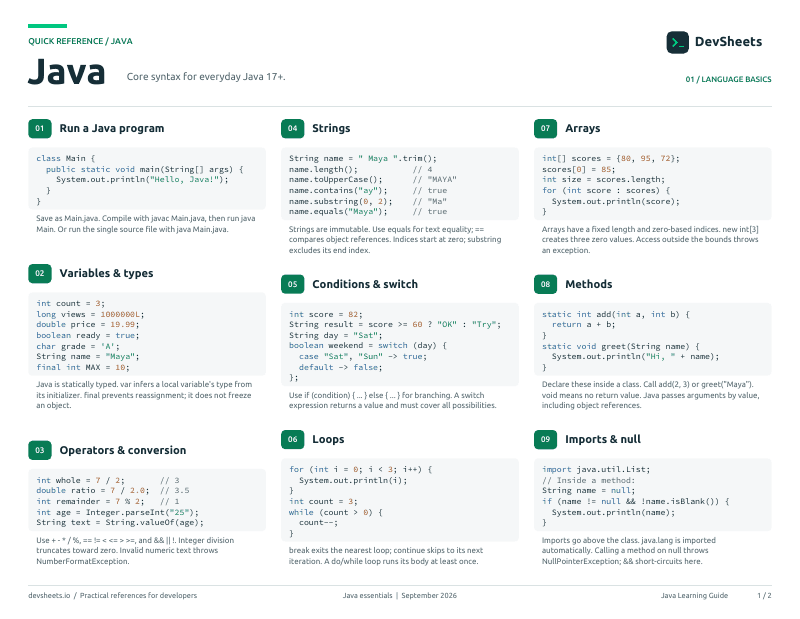The height and width of the screenshot is (619, 800).
Task: Click the "Loops" section heading
Action: pyautogui.click(x=328, y=439)
